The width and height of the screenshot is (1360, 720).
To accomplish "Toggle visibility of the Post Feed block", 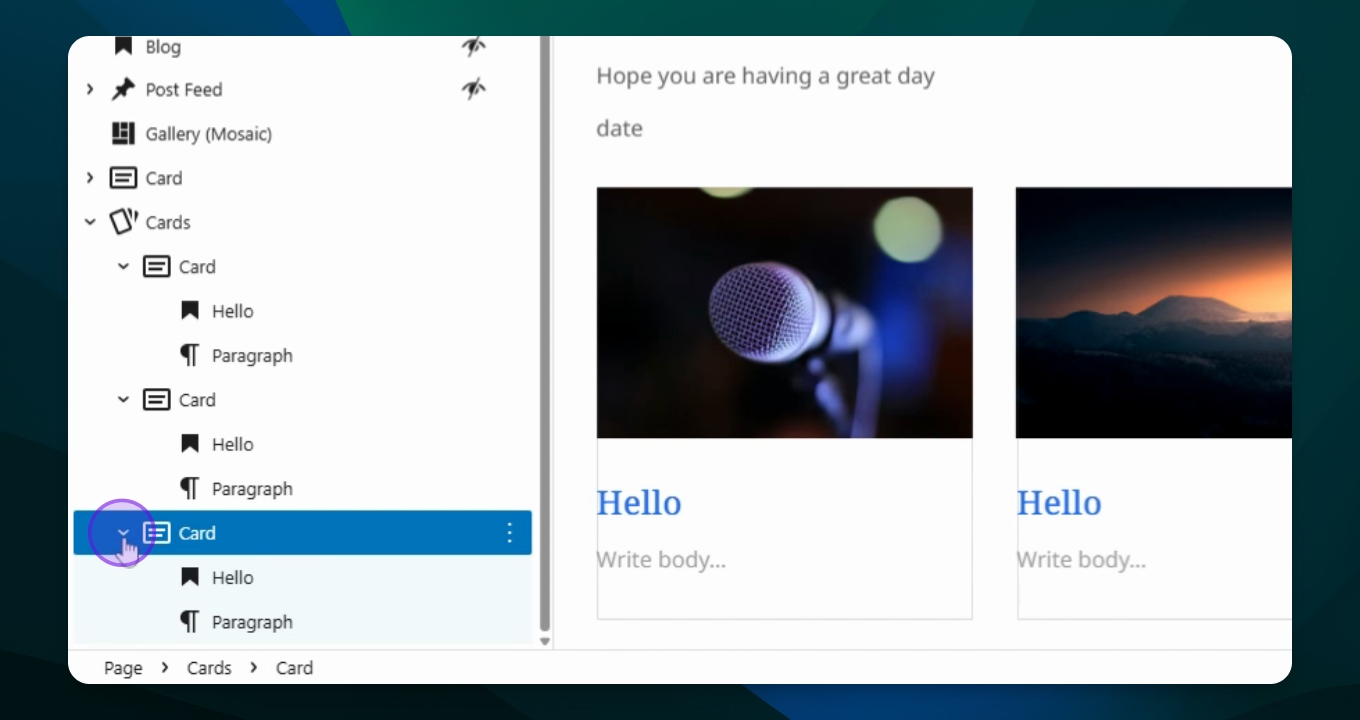I will tap(473, 89).
